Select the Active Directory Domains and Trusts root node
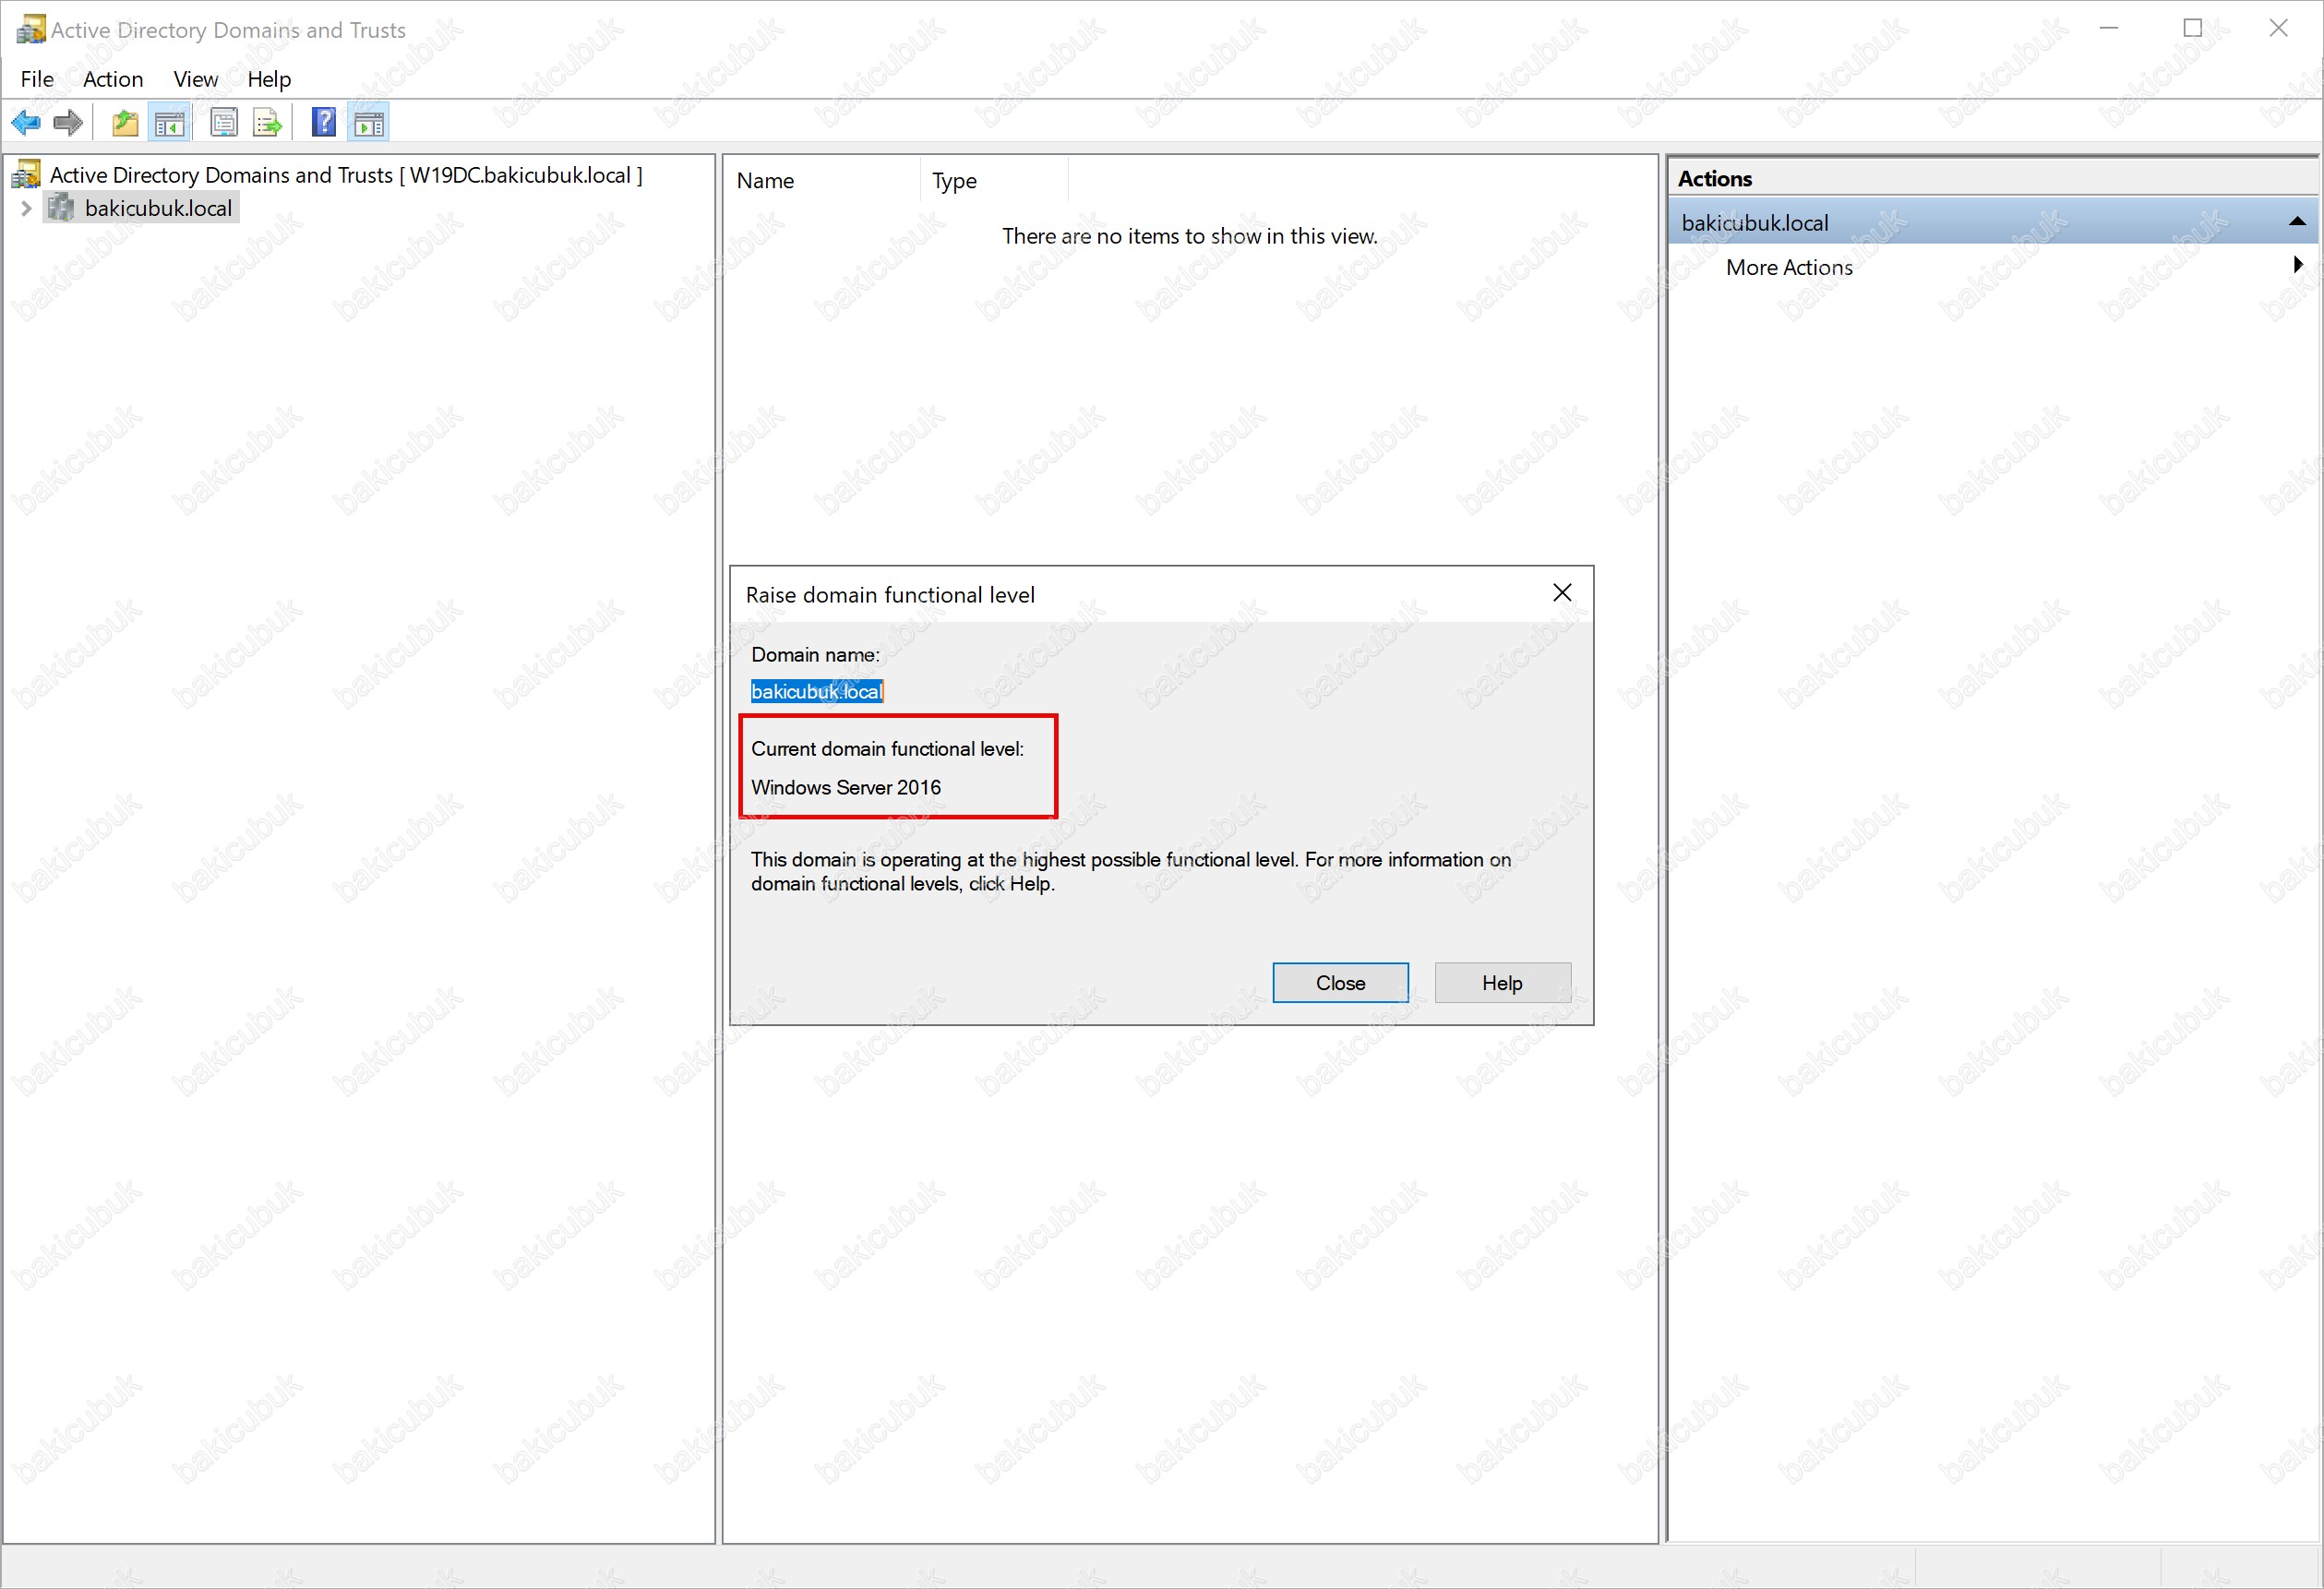This screenshot has width=2324, height=1589. click(x=346, y=175)
